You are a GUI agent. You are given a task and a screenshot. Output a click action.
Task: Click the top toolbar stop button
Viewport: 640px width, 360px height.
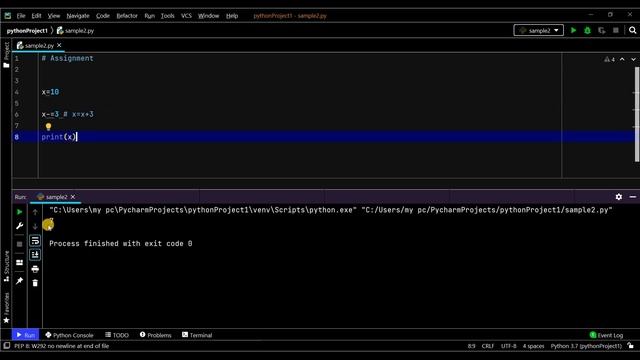[x=616, y=30]
